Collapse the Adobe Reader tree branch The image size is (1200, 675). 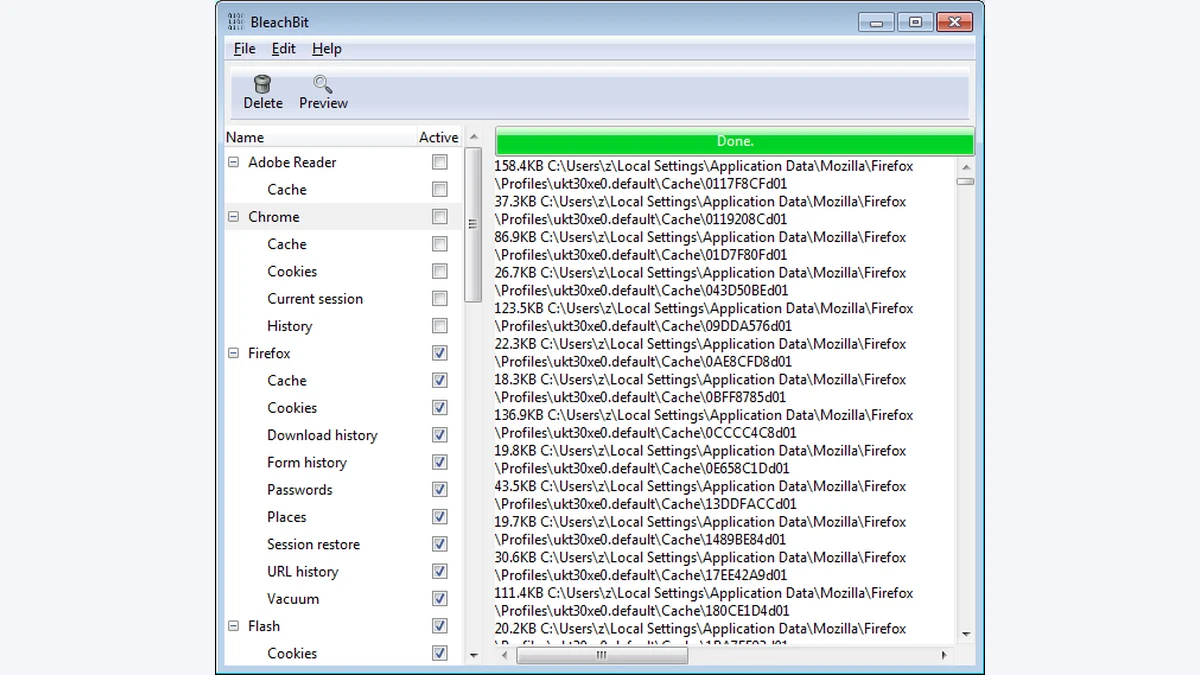tap(234, 162)
